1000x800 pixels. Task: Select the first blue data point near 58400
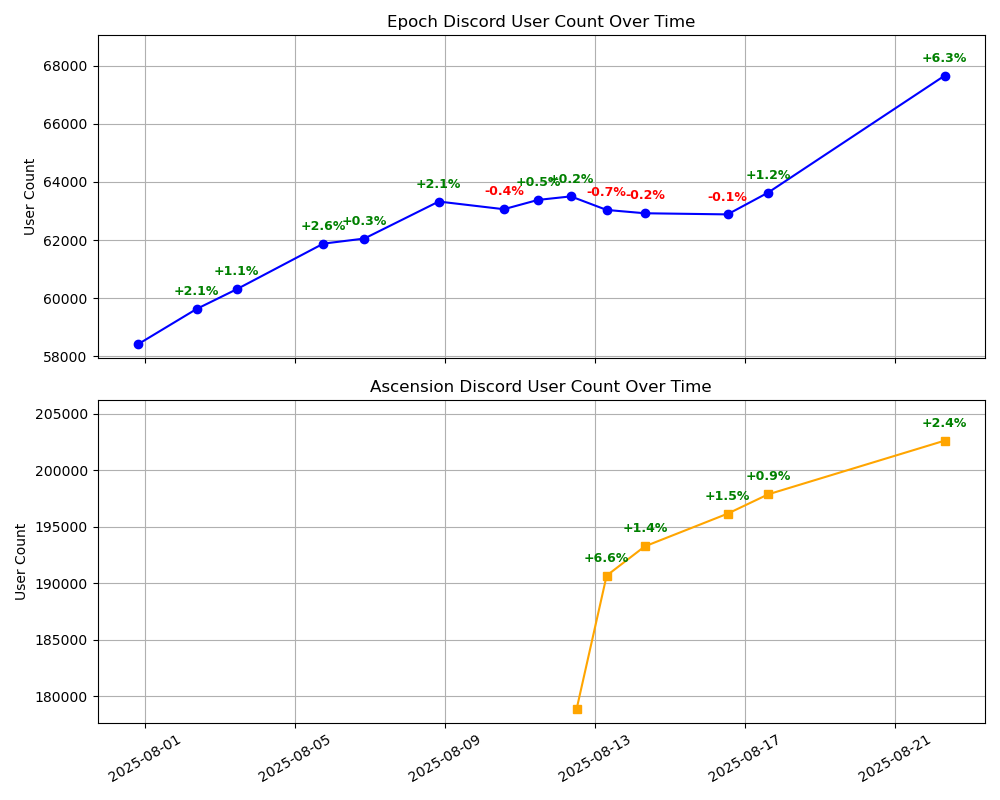138,344
